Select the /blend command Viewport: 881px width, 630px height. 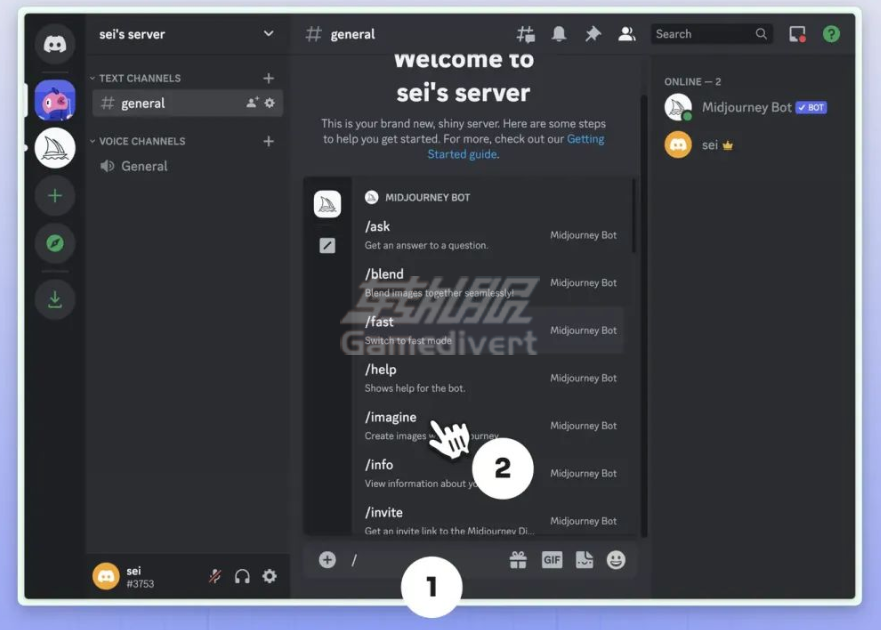[x=385, y=274]
